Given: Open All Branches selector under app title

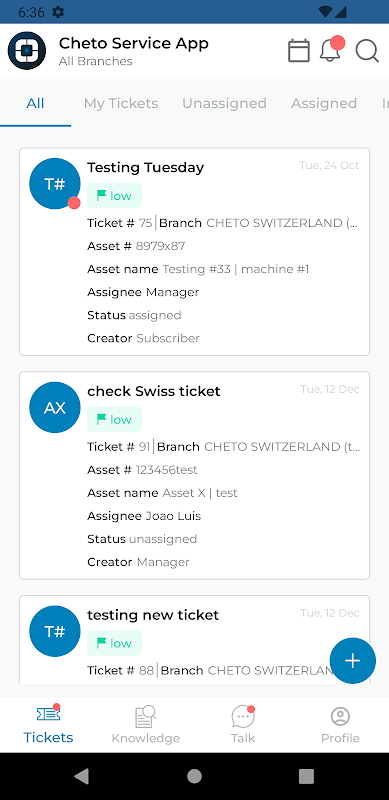Looking at the screenshot, I should click(95, 61).
